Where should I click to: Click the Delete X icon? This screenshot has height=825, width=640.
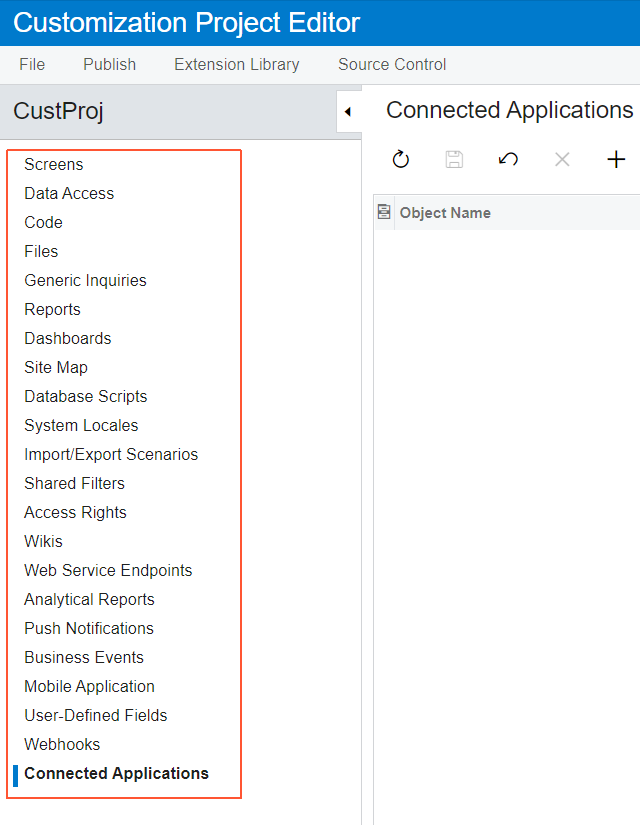[x=562, y=159]
